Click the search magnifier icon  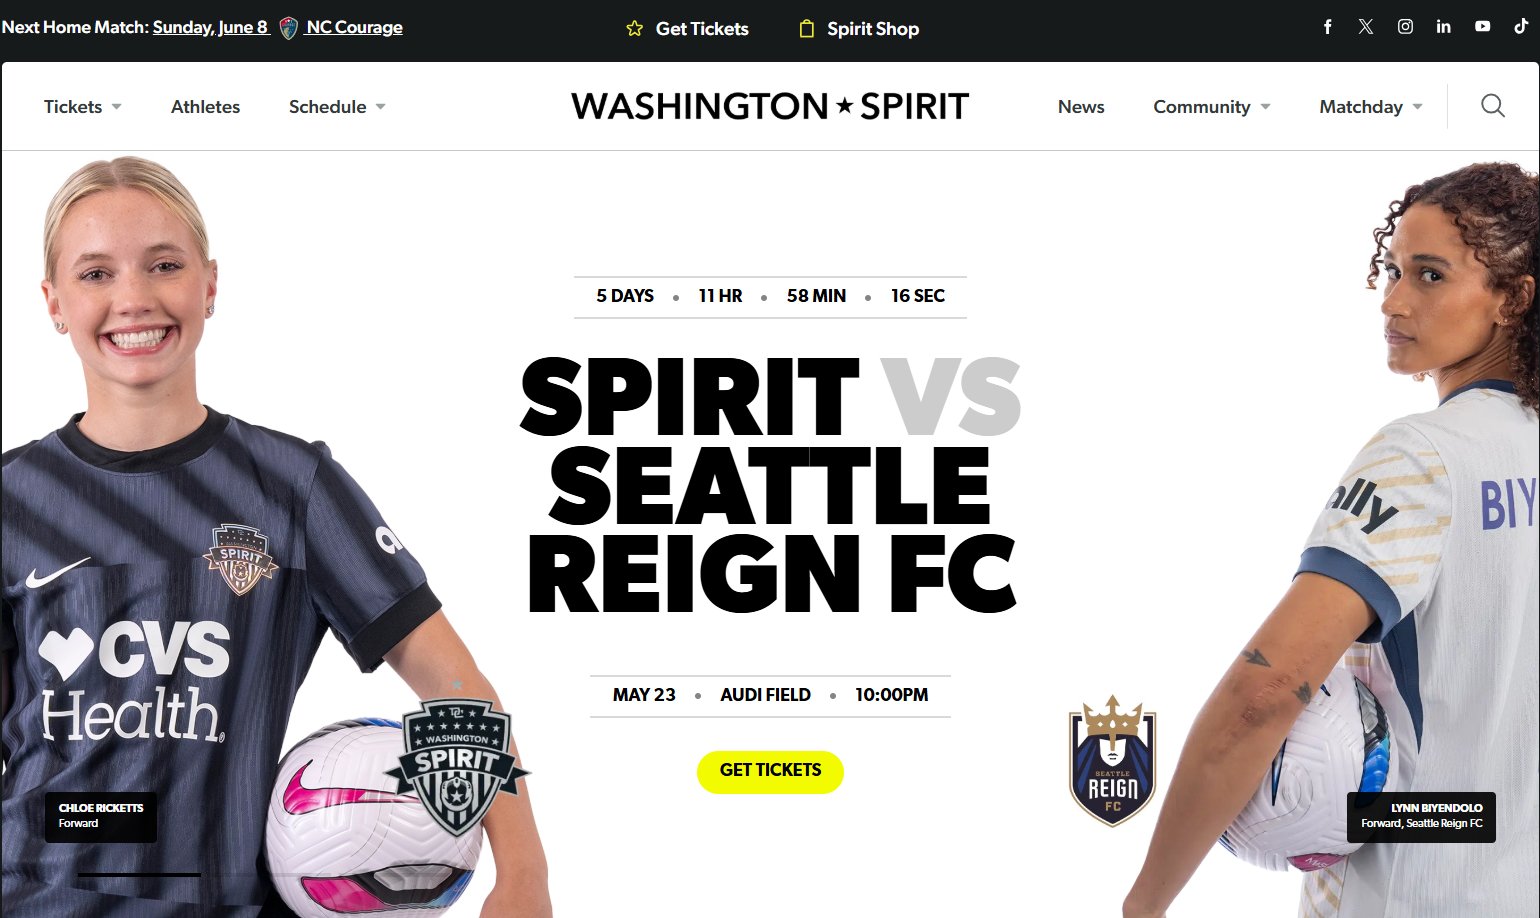coord(1493,106)
